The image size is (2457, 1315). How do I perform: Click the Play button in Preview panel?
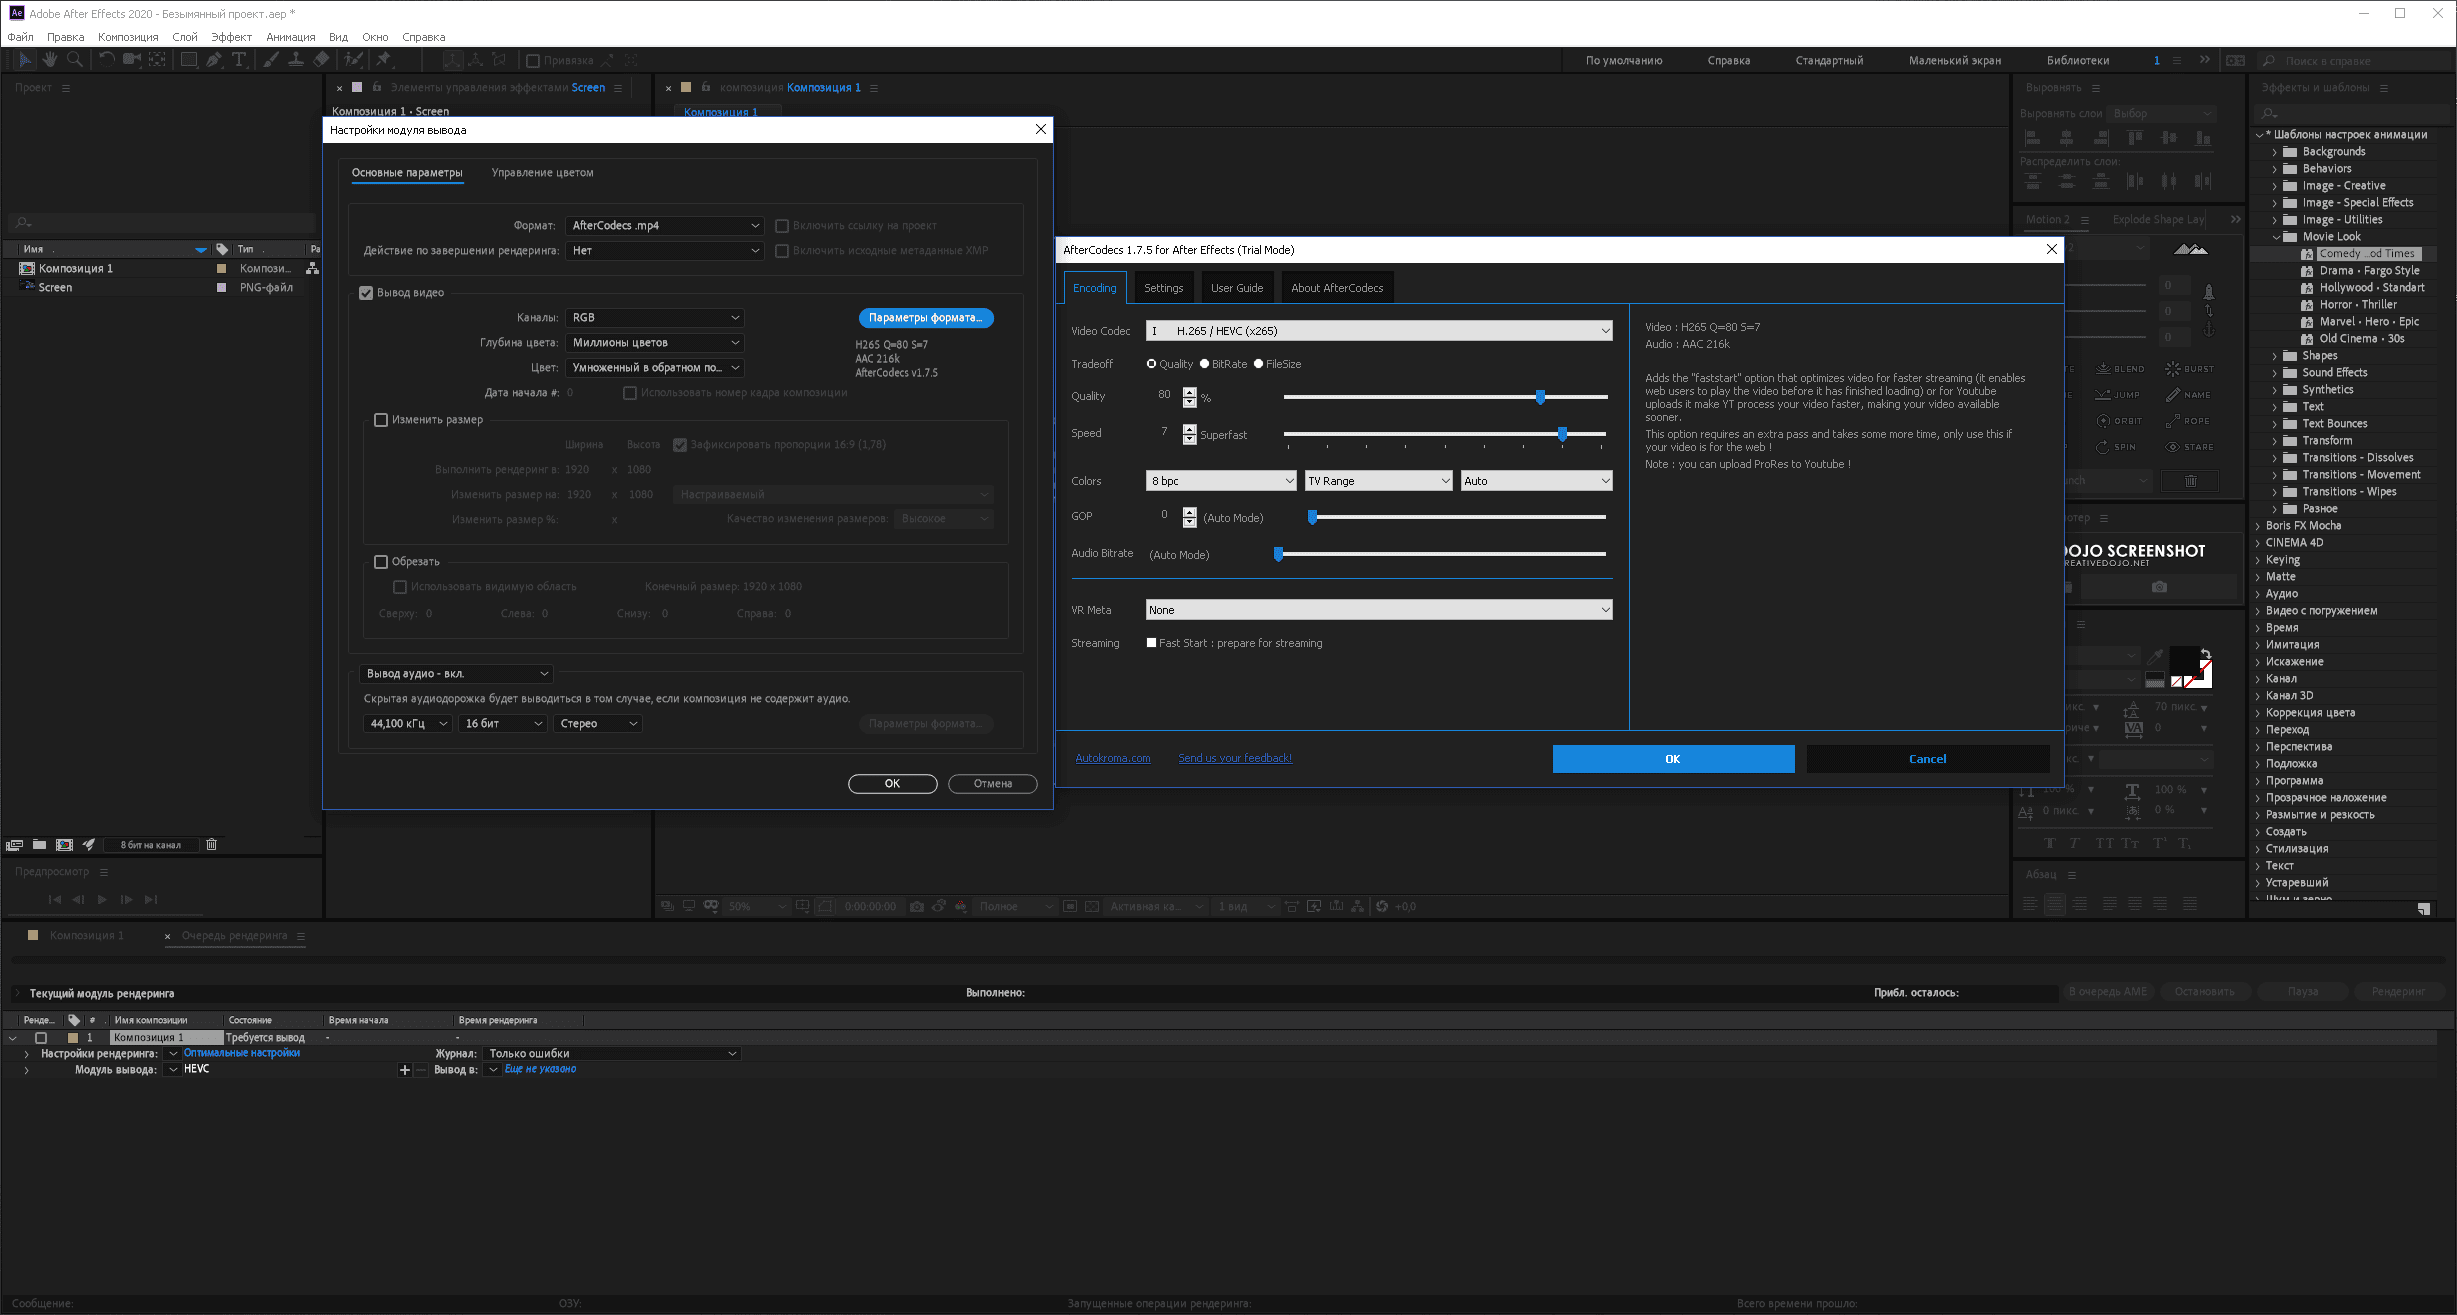[102, 899]
